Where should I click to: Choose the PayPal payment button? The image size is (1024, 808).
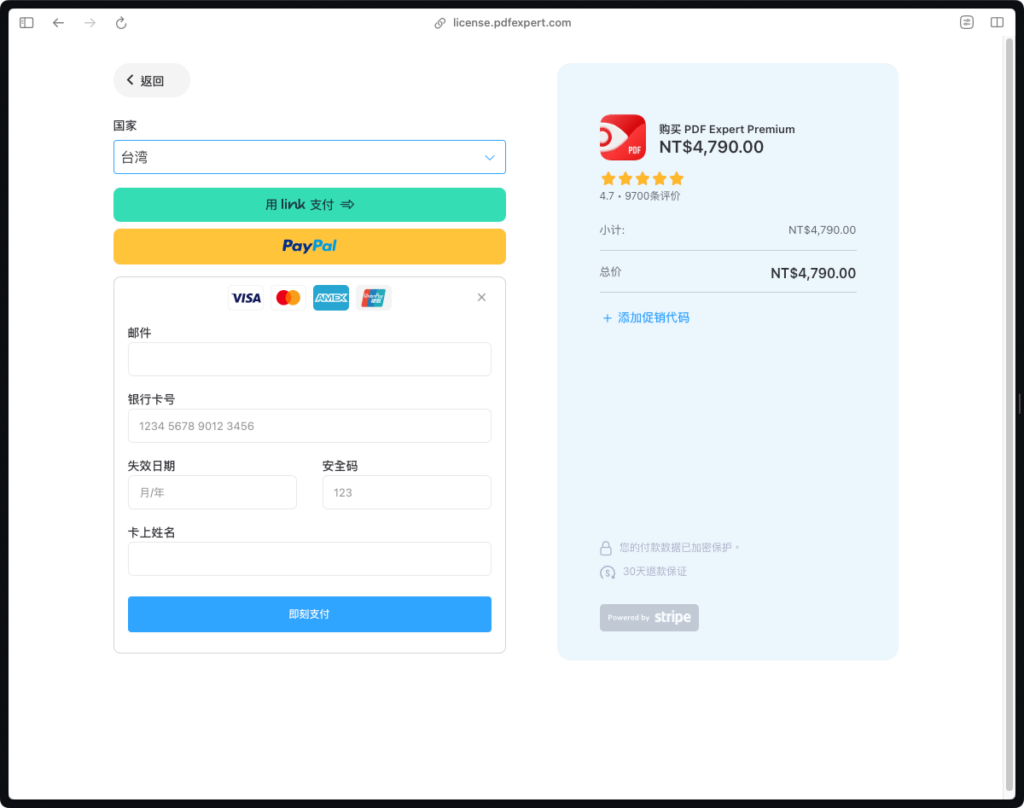tap(310, 246)
